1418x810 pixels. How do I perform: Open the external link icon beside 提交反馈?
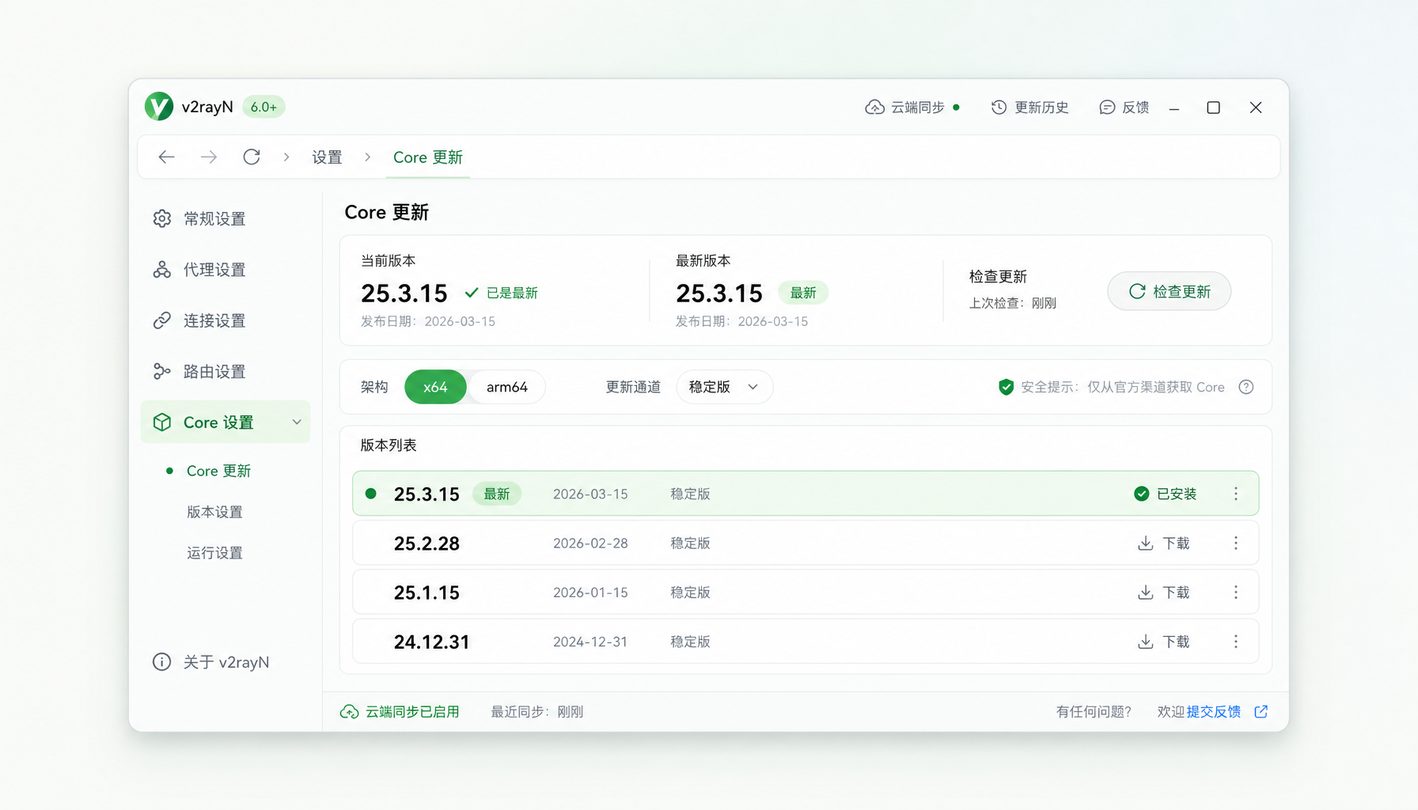click(1261, 712)
